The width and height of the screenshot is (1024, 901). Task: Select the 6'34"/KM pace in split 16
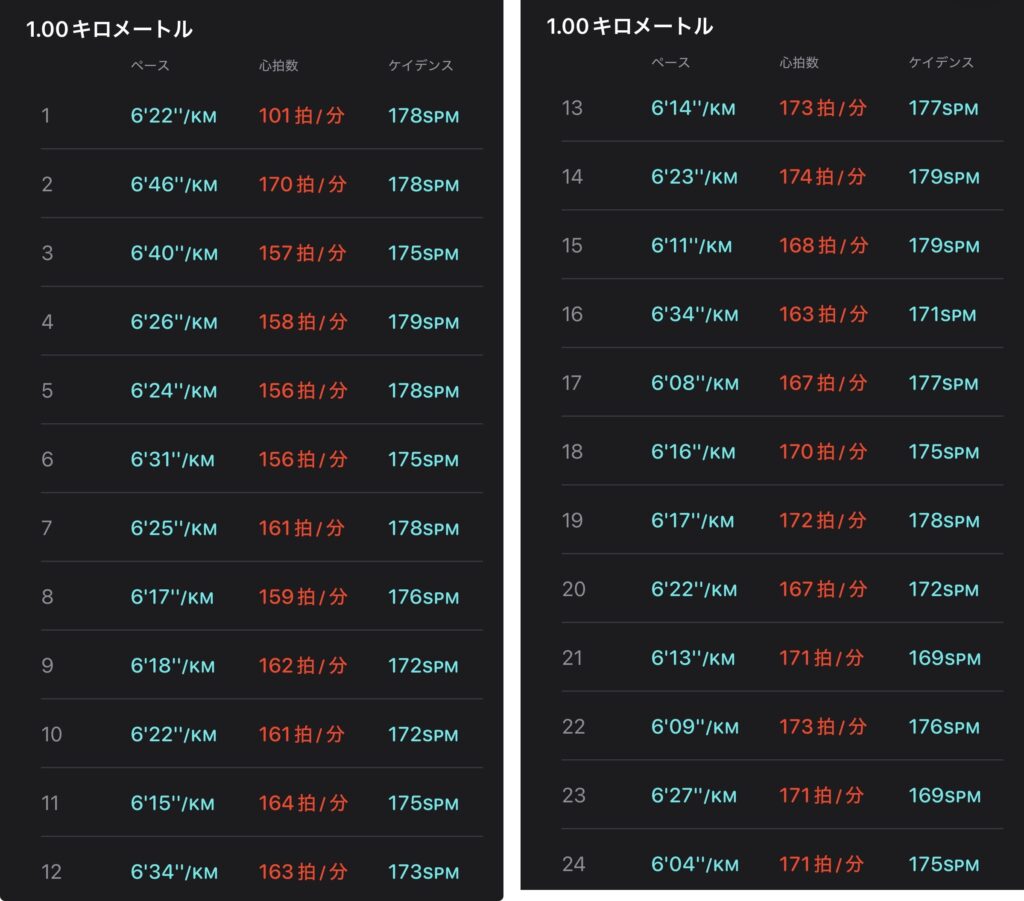point(695,314)
